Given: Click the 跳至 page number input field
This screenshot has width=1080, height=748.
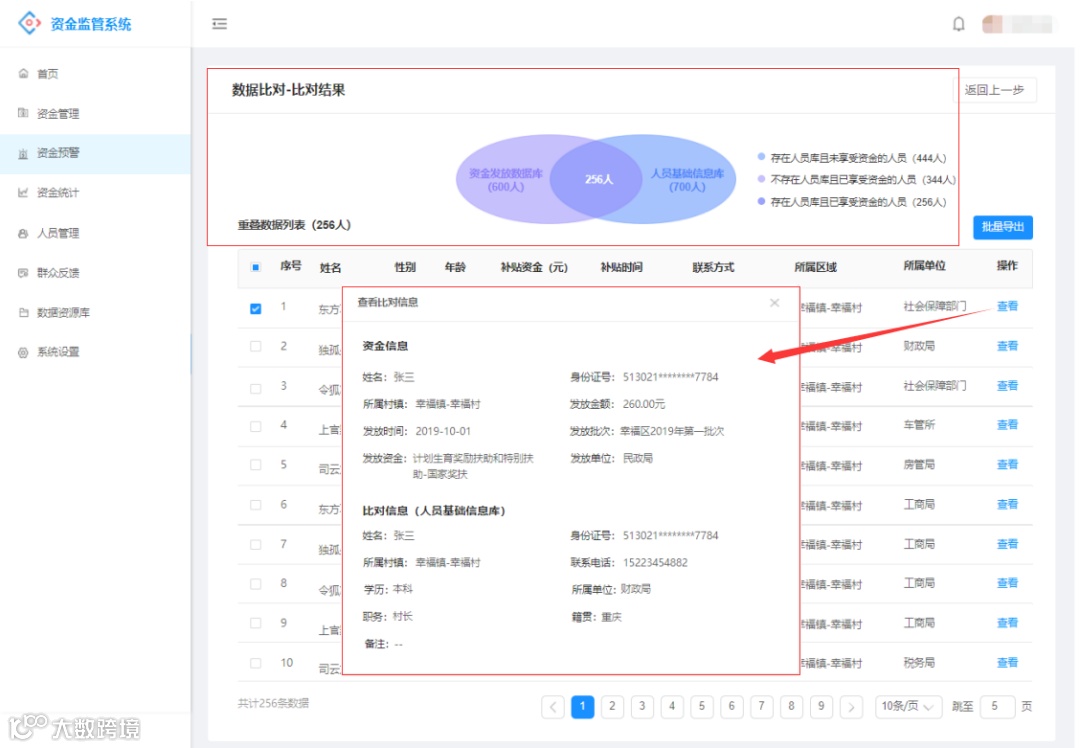Looking at the screenshot, I should coord(997,707).
